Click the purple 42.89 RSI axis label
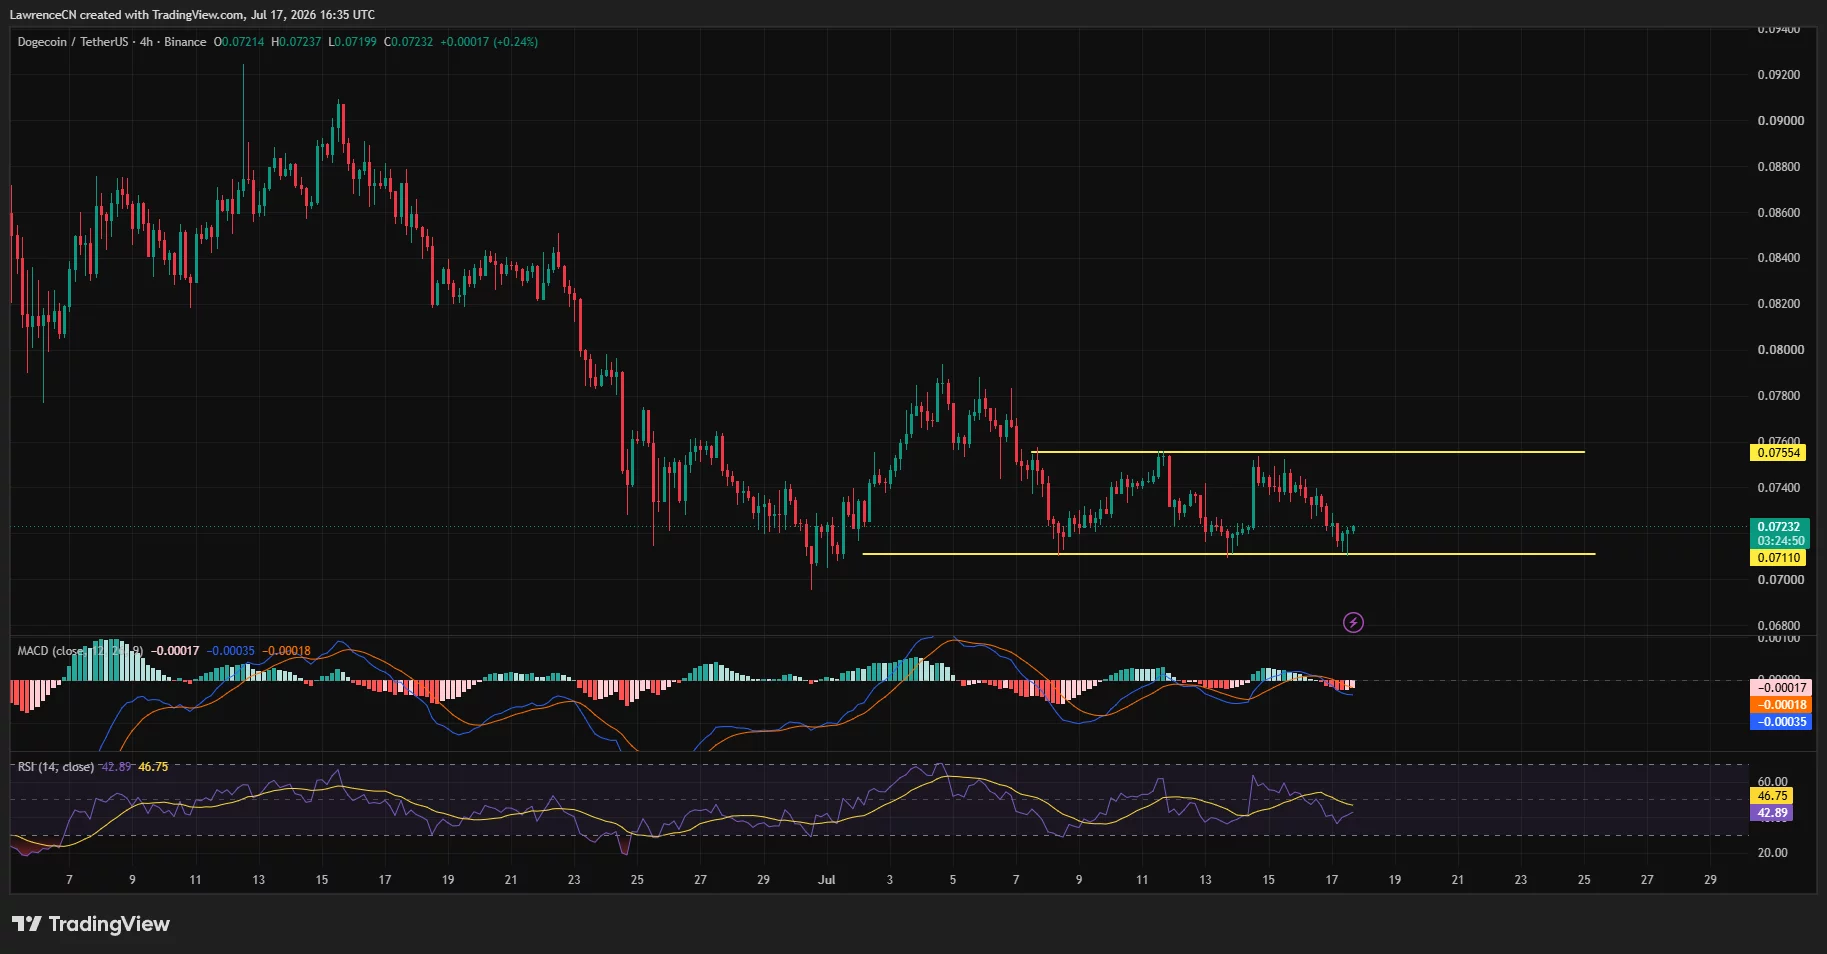The height and width of the screenshot is (954, 1827). pos(1772,813)
